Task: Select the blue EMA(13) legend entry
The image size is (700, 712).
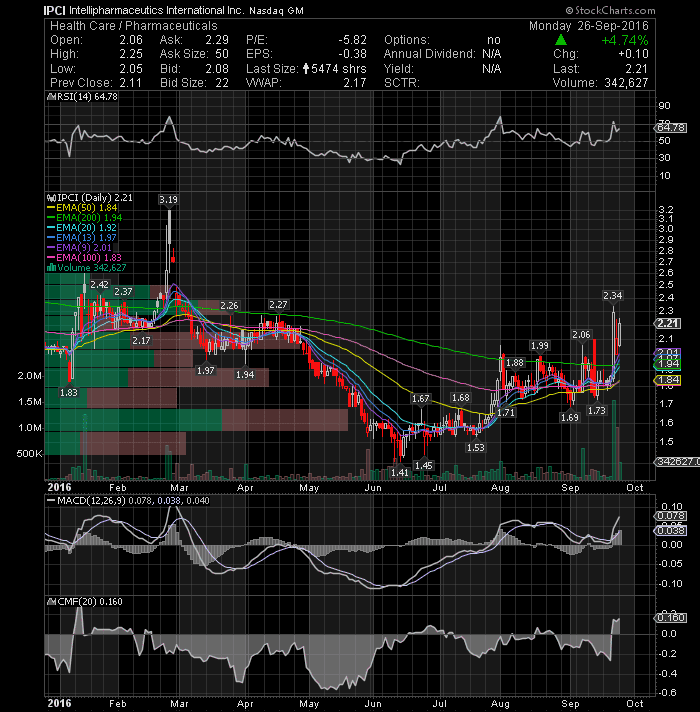Action: click(x=82, y=237)
